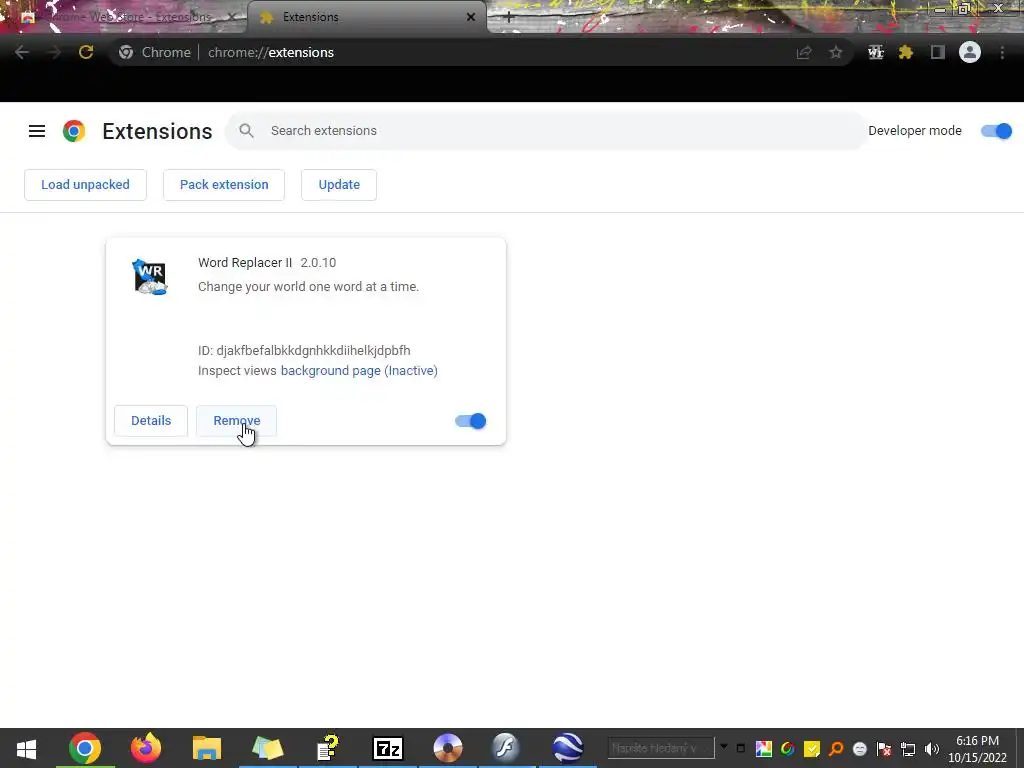Open the taskbar clock showing 6:16 PM
This screenshot has height=768, width=1024.
click(978, 749)
